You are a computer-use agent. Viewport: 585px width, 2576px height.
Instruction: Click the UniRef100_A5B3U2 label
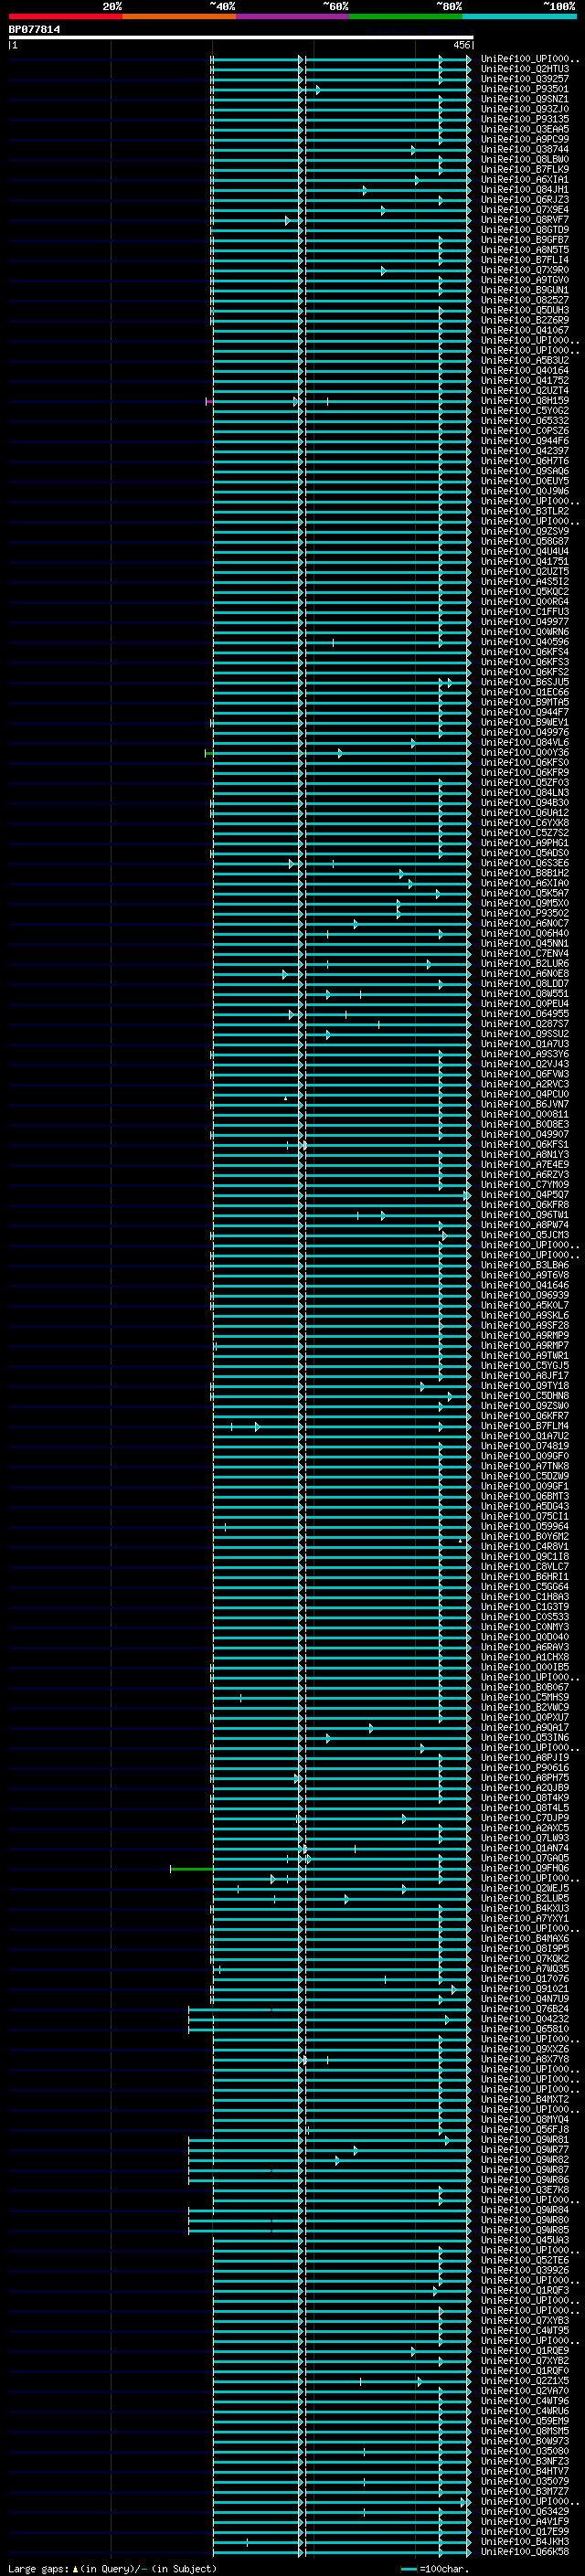coord(525,361)
